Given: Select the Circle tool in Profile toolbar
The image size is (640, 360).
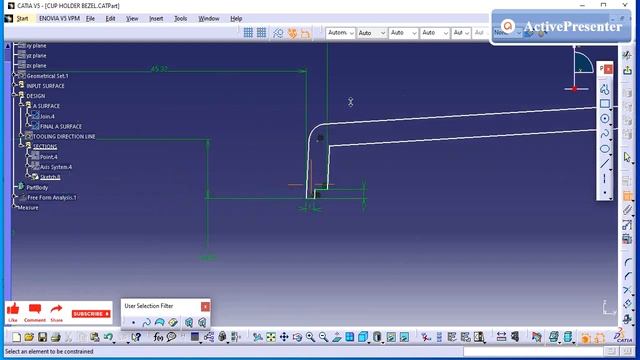Looking at the screenshot, I should (x=604, y=119).
